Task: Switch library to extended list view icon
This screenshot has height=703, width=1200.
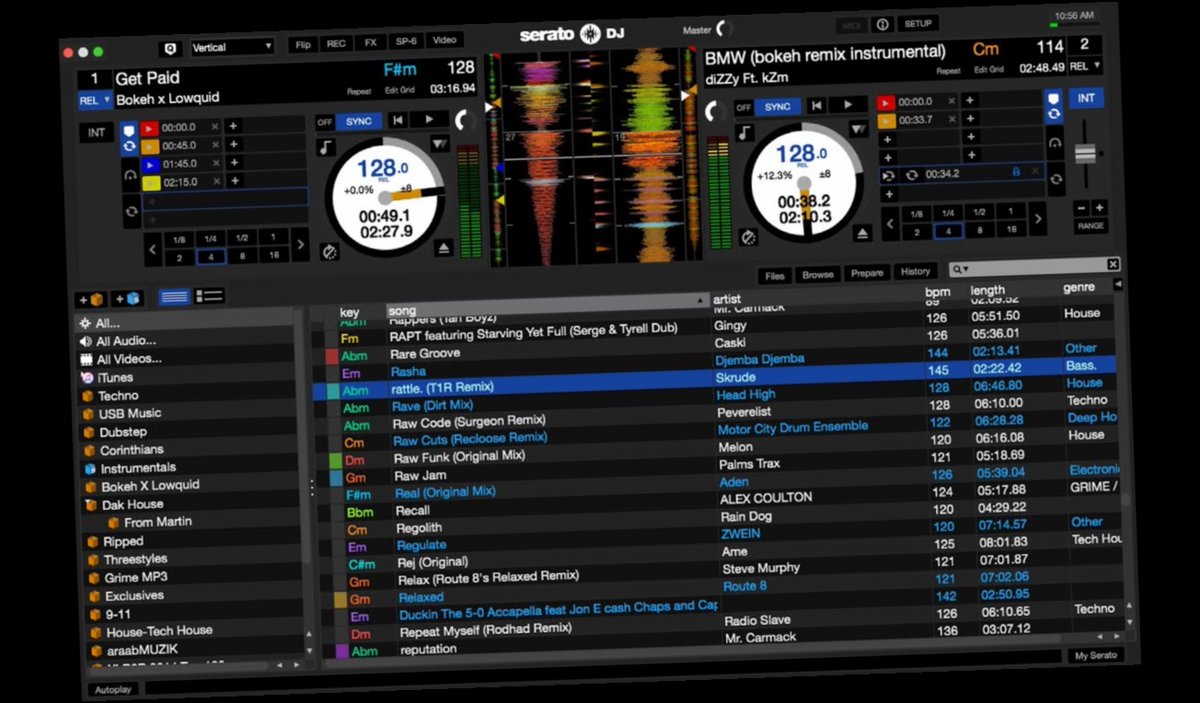Action: click(209, 296)
